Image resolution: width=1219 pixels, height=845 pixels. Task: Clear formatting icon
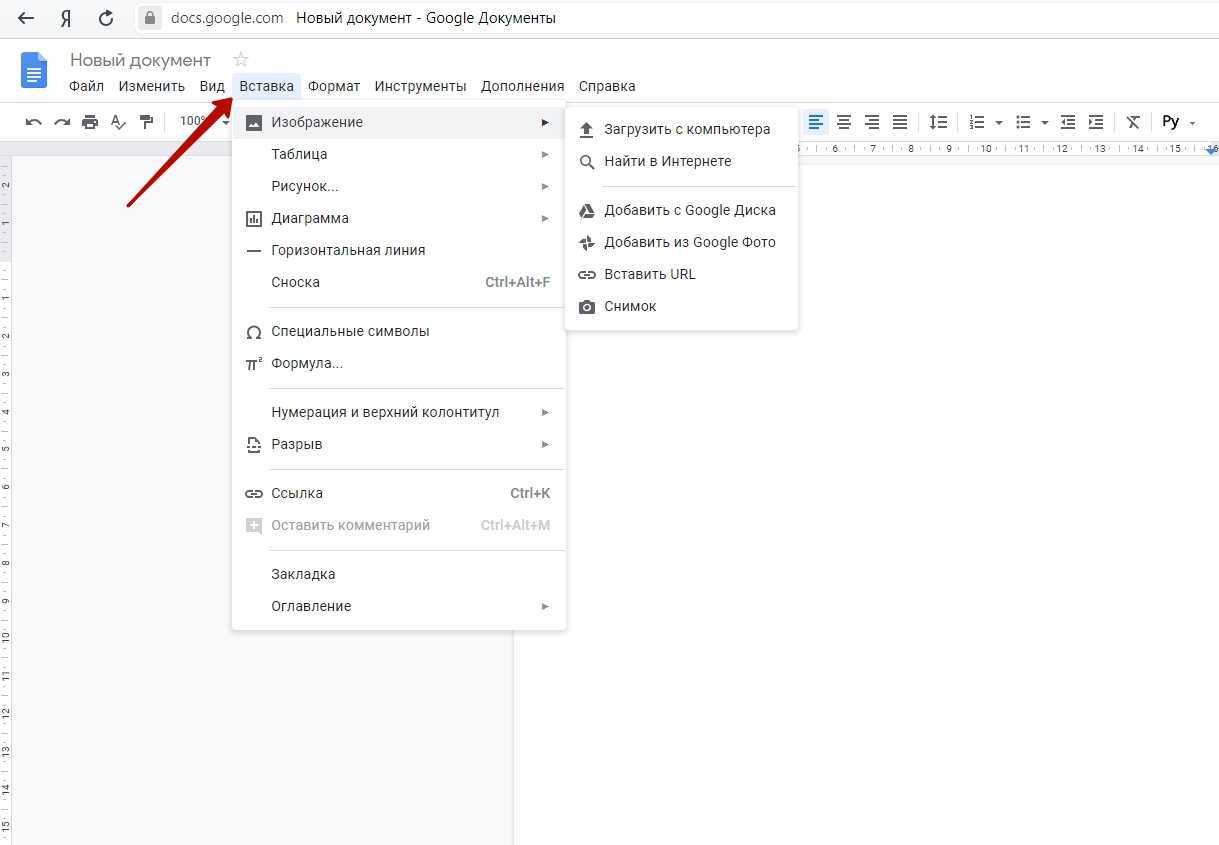1133,122
